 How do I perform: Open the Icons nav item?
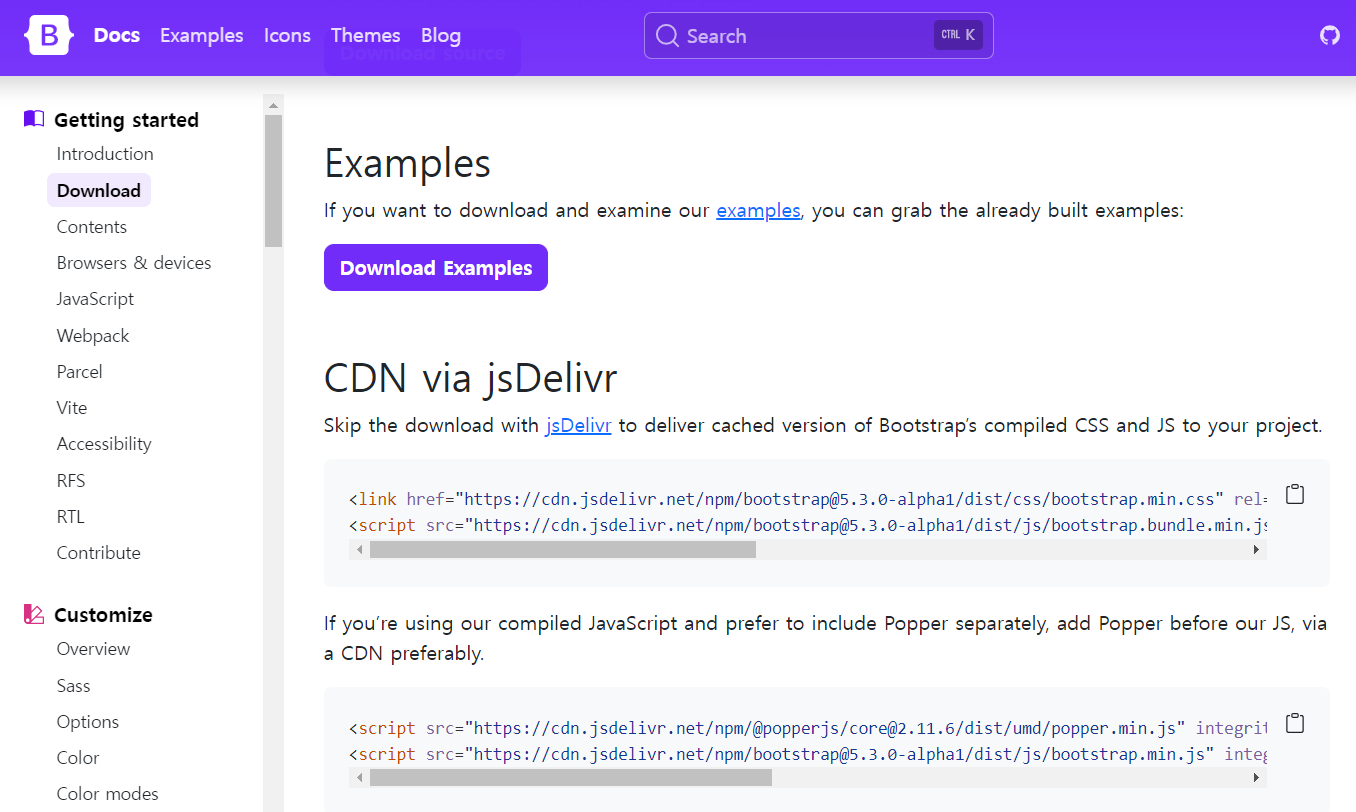(x=287, y=35)
